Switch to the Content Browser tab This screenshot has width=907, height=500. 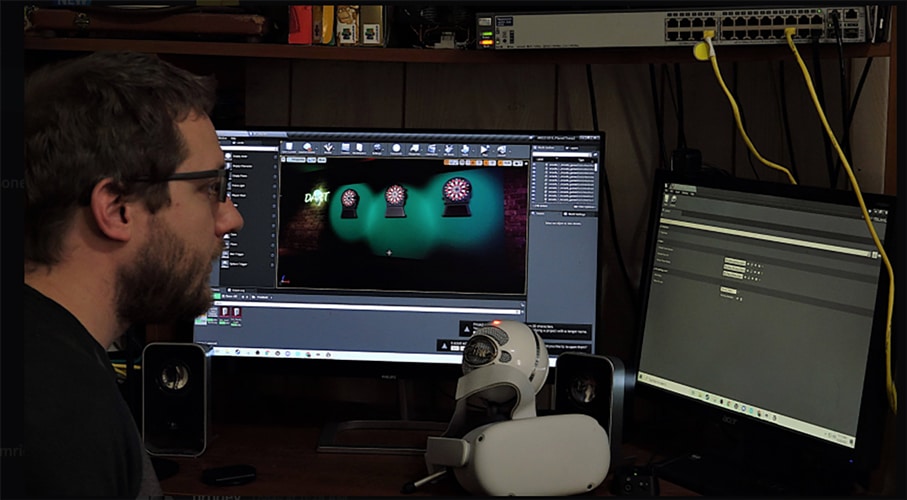point(214,290)
